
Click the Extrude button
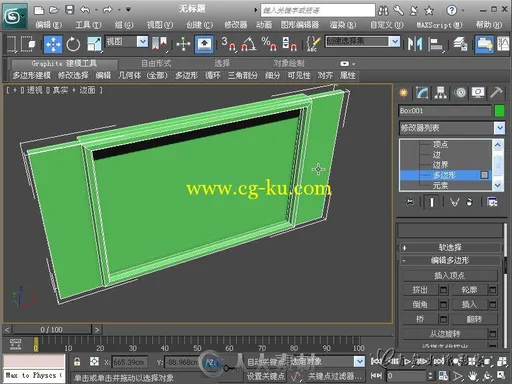pyautogui.click(x=420, y=290)
